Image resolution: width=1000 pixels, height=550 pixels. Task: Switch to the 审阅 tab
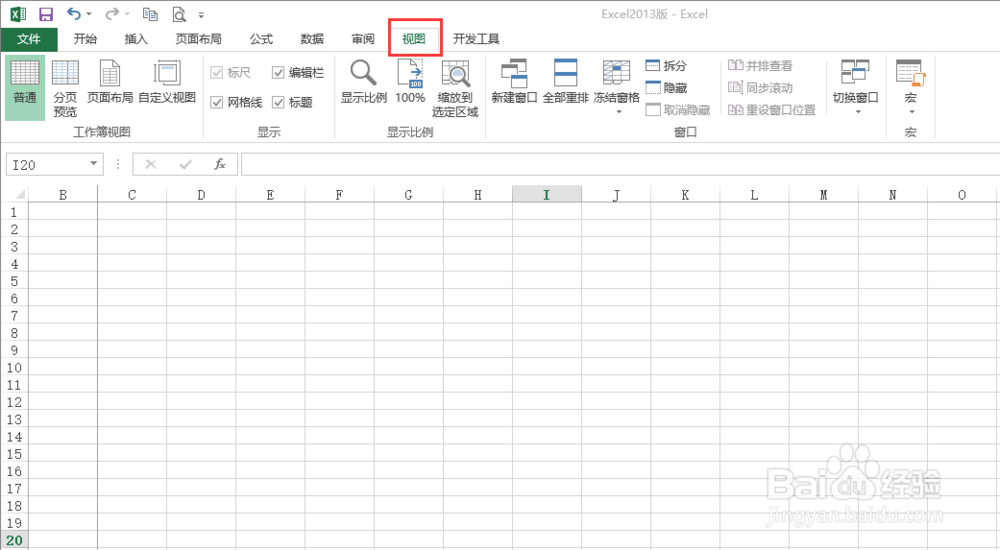coord(363,39)
